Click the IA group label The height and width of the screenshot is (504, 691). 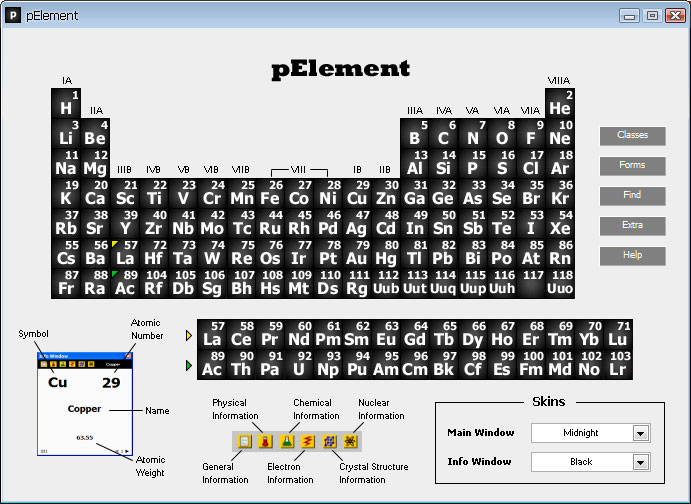[67, 81]
